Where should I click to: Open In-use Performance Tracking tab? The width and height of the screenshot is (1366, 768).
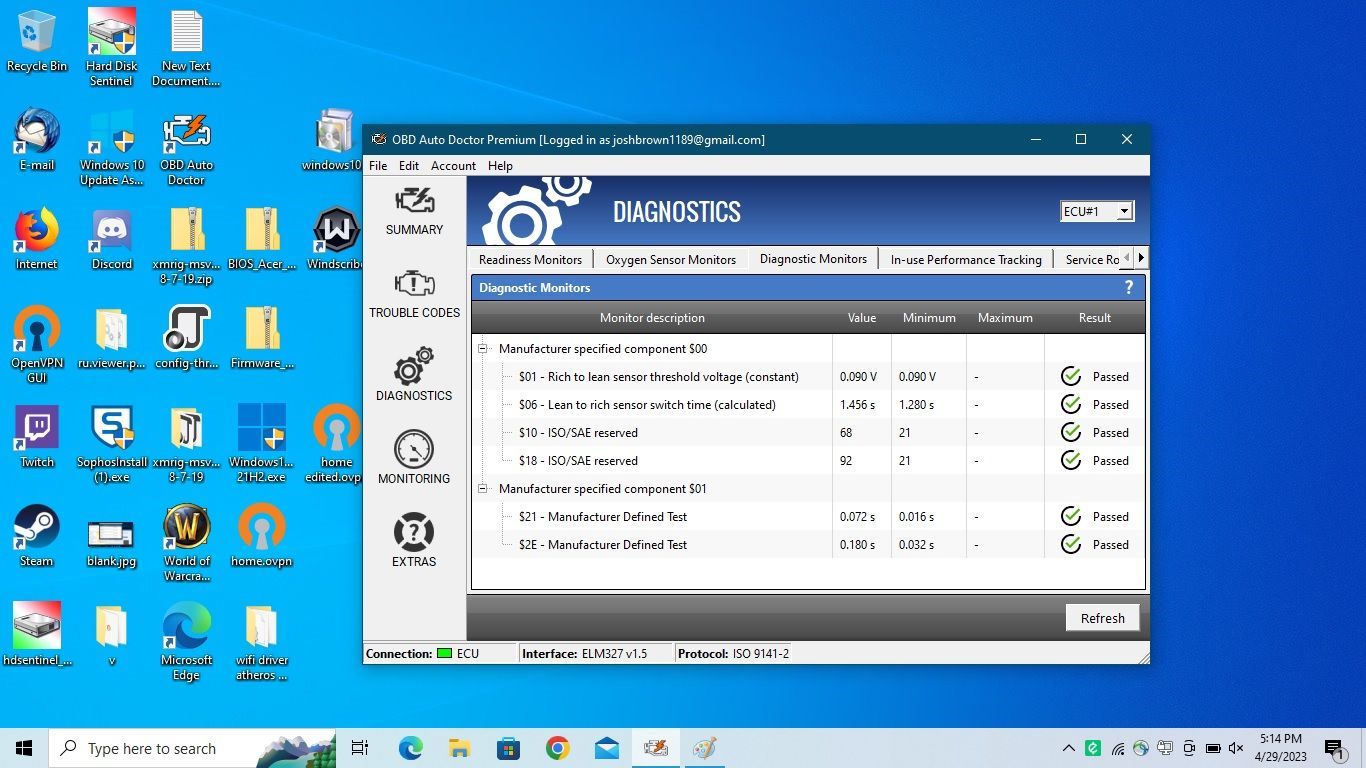[965, 259]
